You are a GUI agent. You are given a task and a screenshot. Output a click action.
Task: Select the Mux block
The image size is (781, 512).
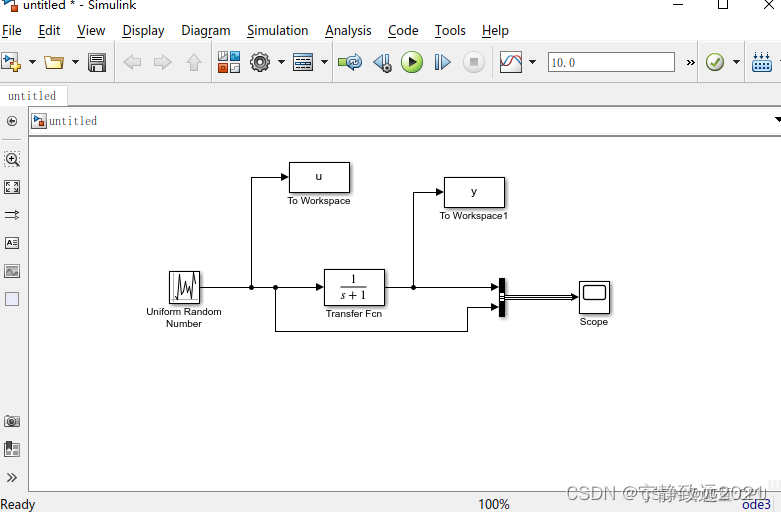[x=502, y=297]
